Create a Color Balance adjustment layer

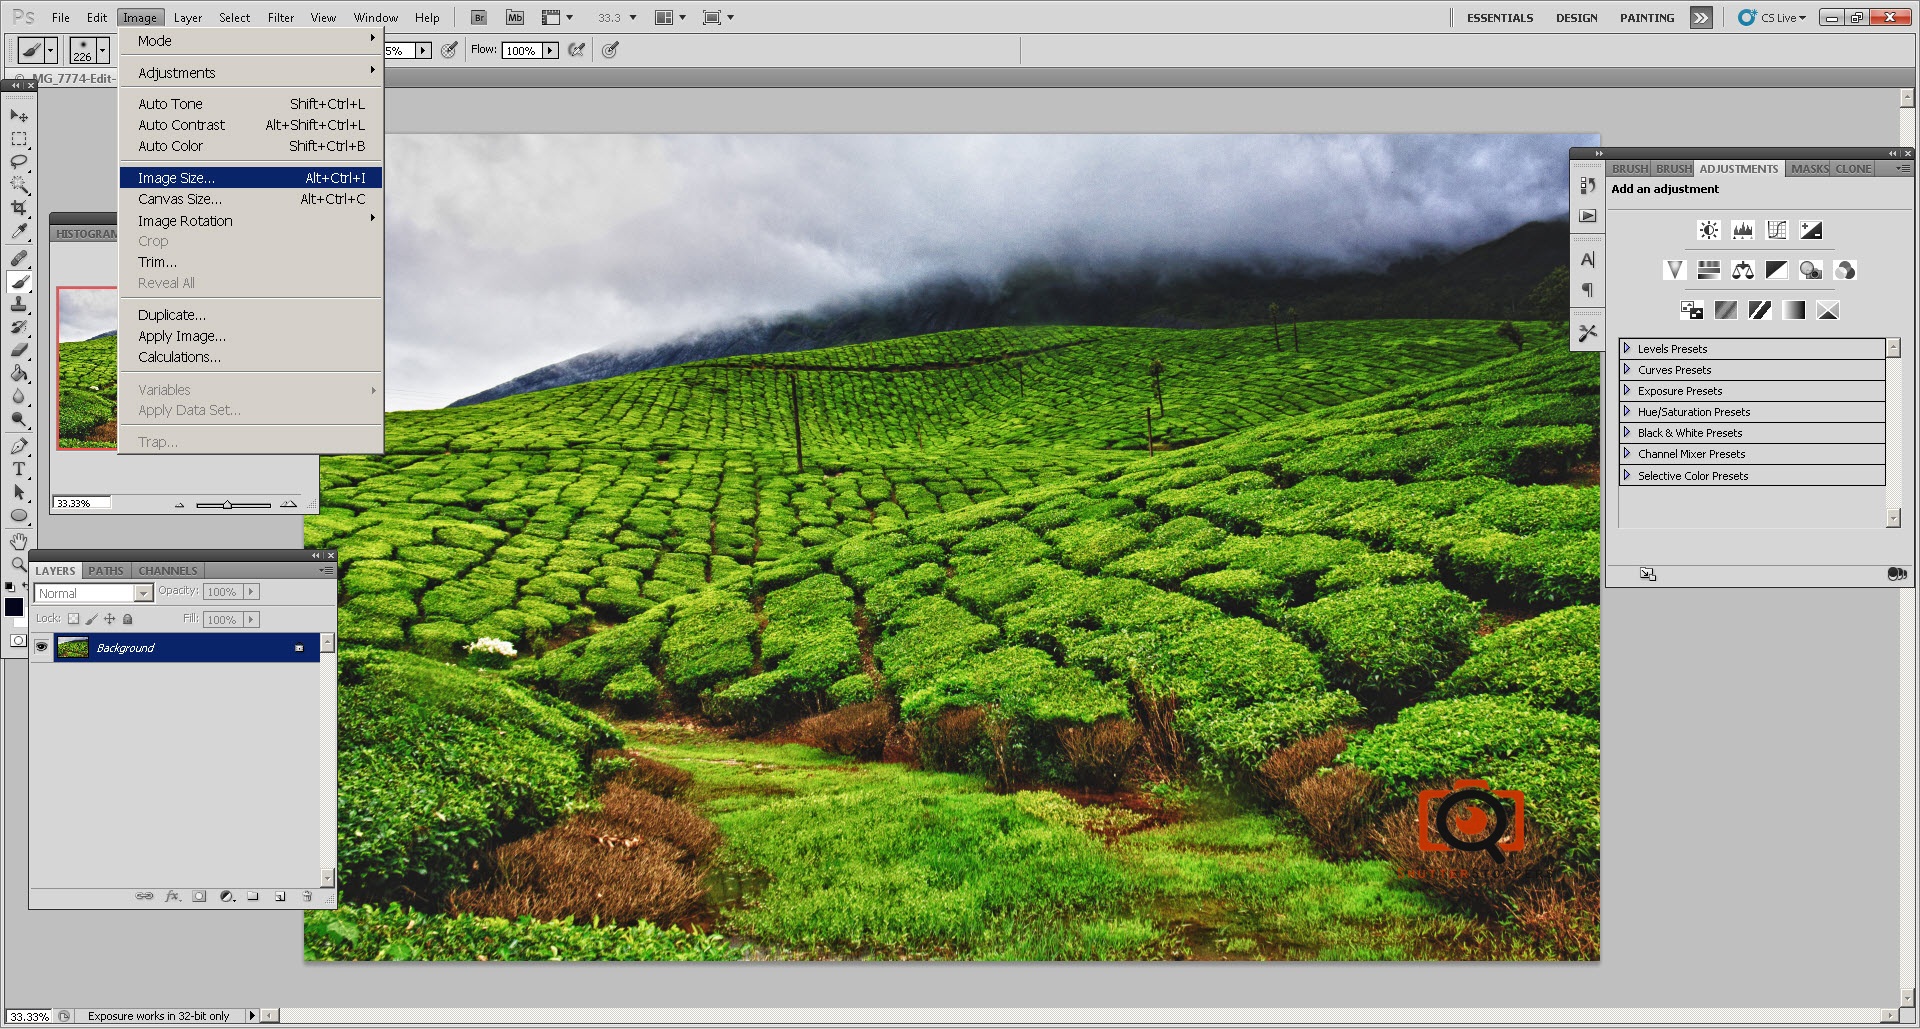coord(1743,271)
